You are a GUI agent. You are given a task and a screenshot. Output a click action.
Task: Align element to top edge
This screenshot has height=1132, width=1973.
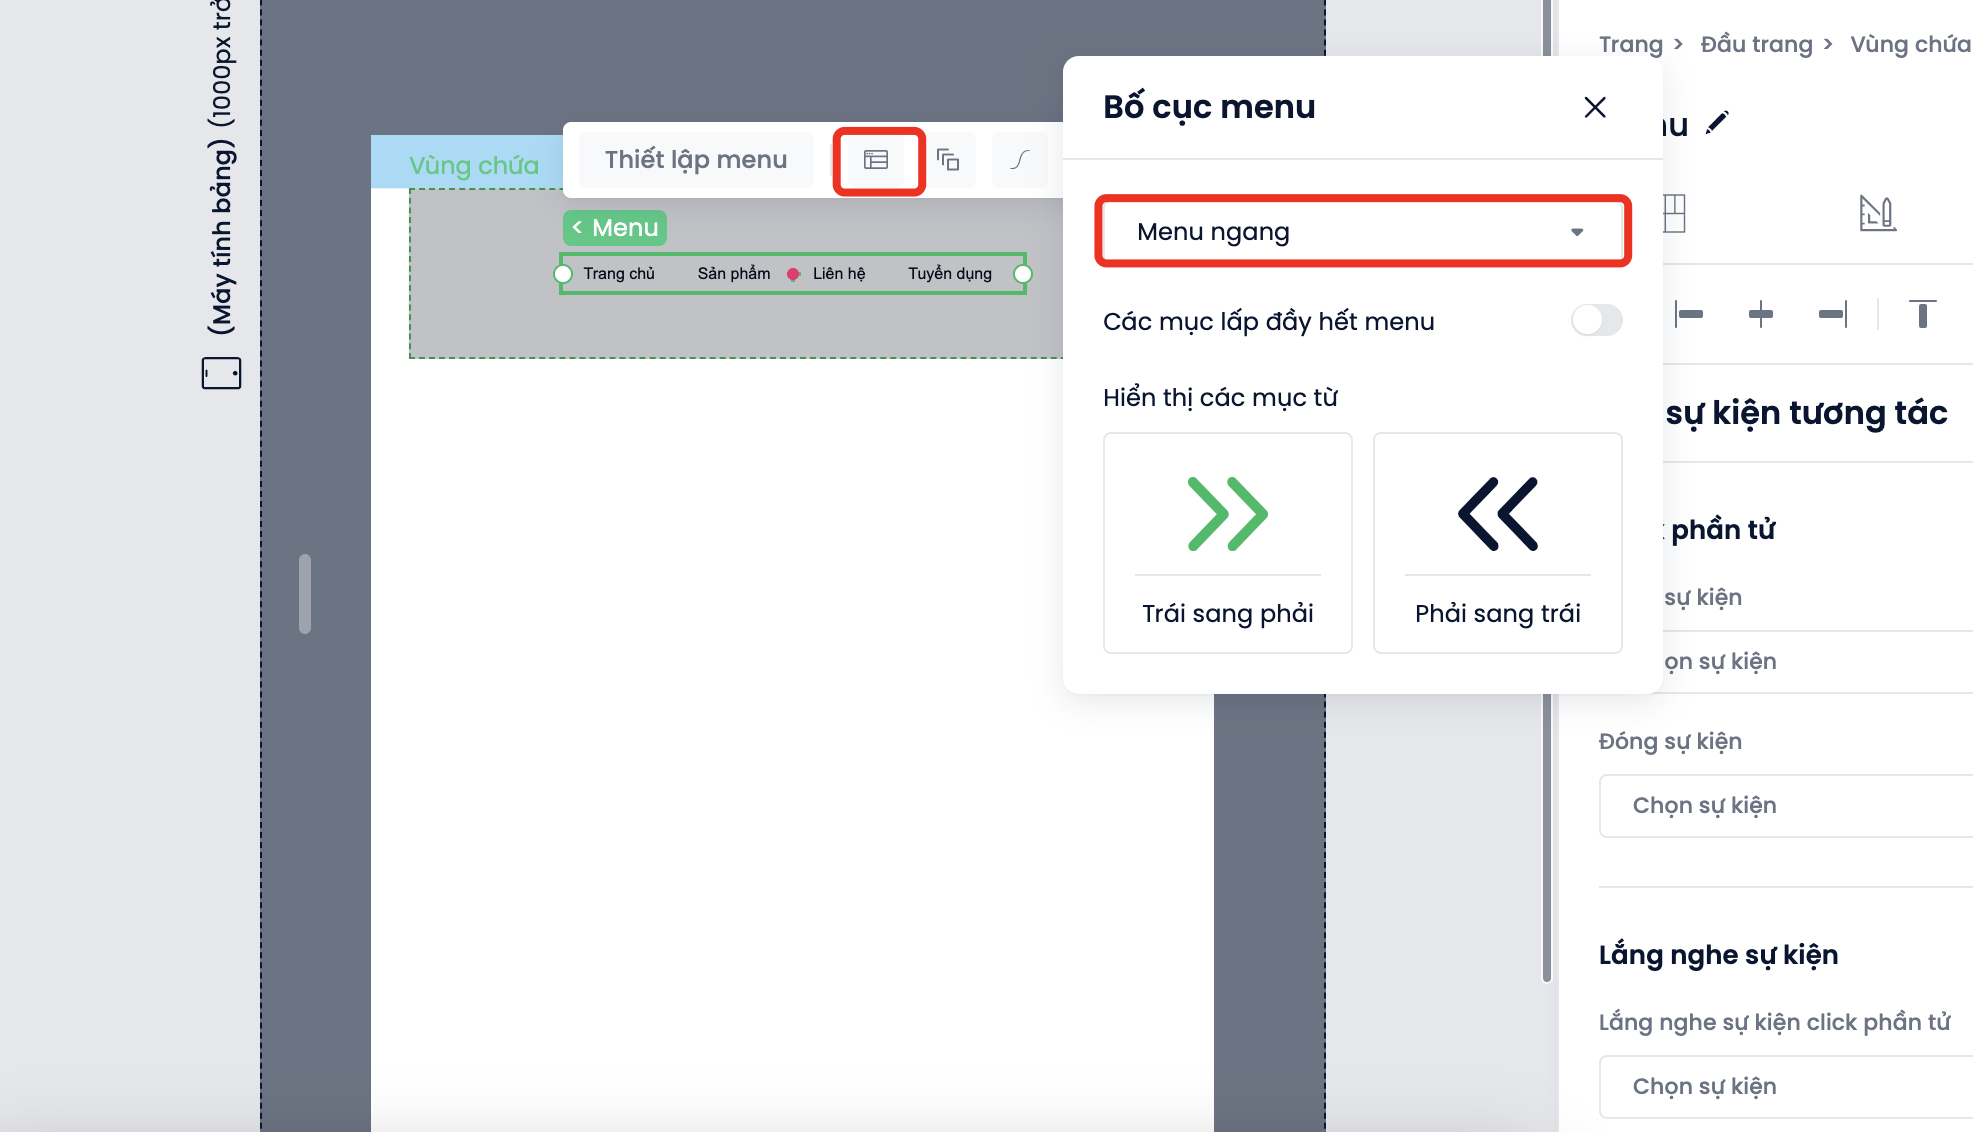(x=1922, y=315)
